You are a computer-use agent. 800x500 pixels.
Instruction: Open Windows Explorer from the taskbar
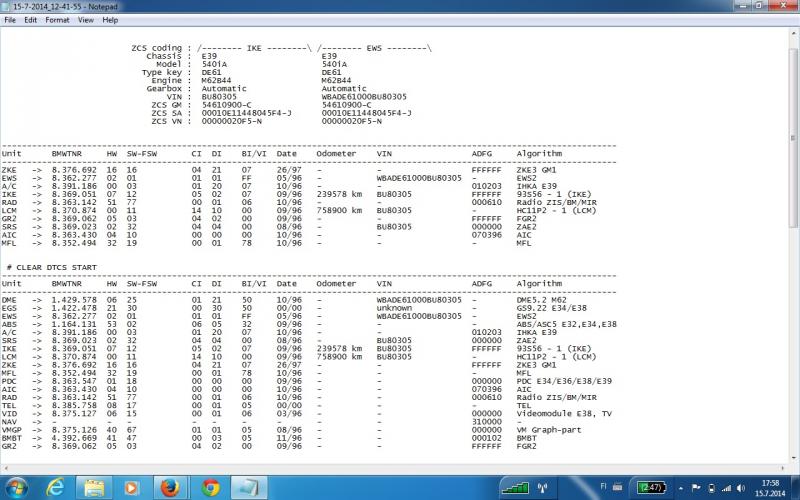94,488
